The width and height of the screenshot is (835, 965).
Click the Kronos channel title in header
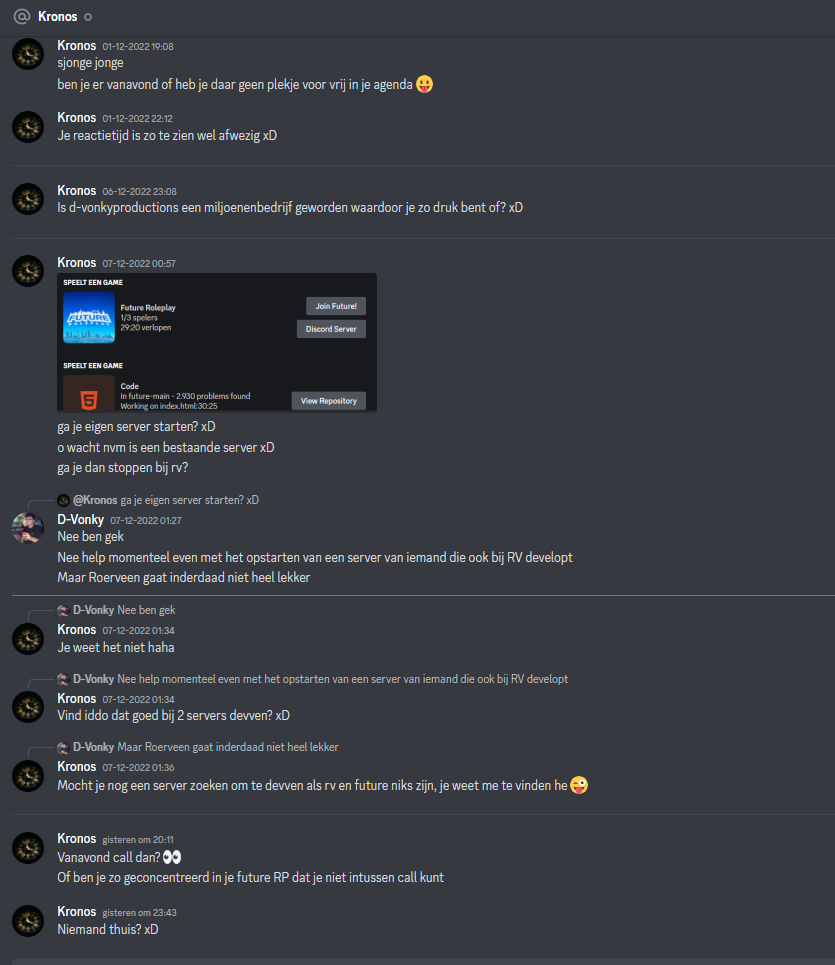coord(57,17)
